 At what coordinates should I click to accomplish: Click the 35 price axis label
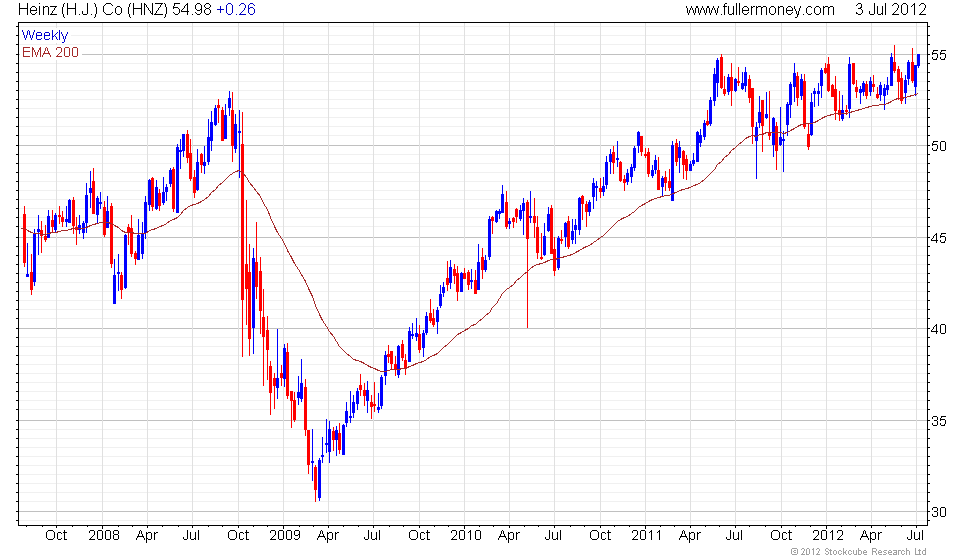(x=939, y=421)
